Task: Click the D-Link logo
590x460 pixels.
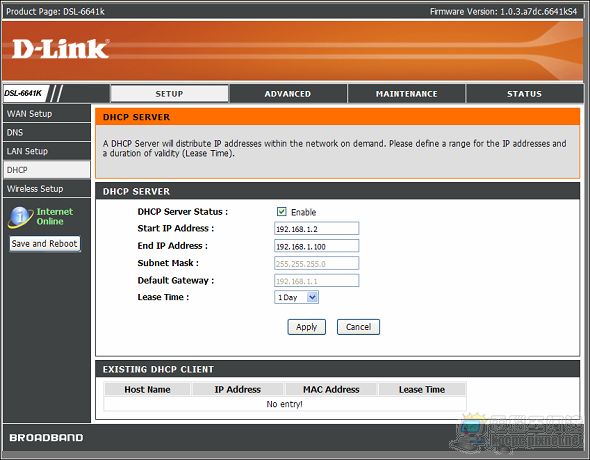Action: [61, 49]
